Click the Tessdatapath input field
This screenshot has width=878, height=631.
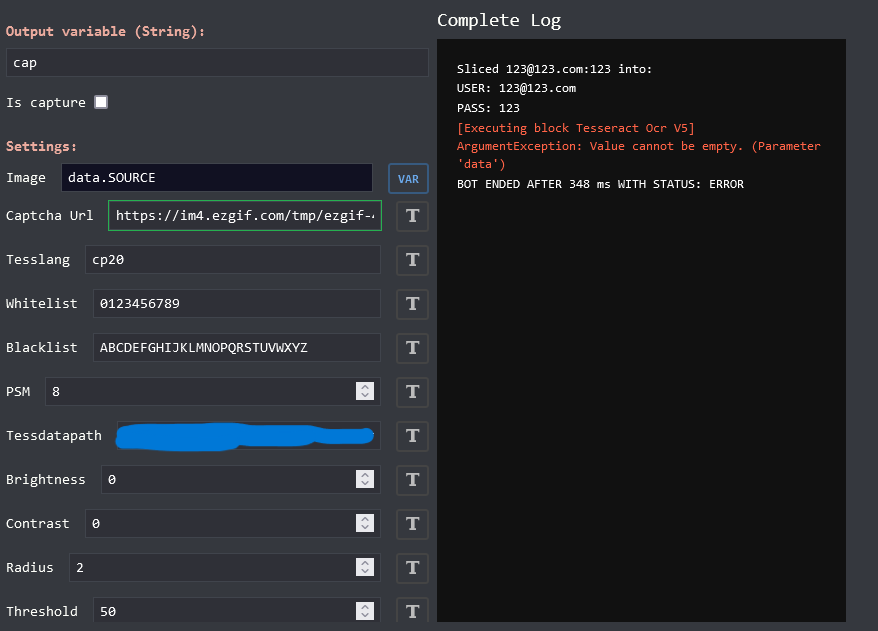point(249,436)
